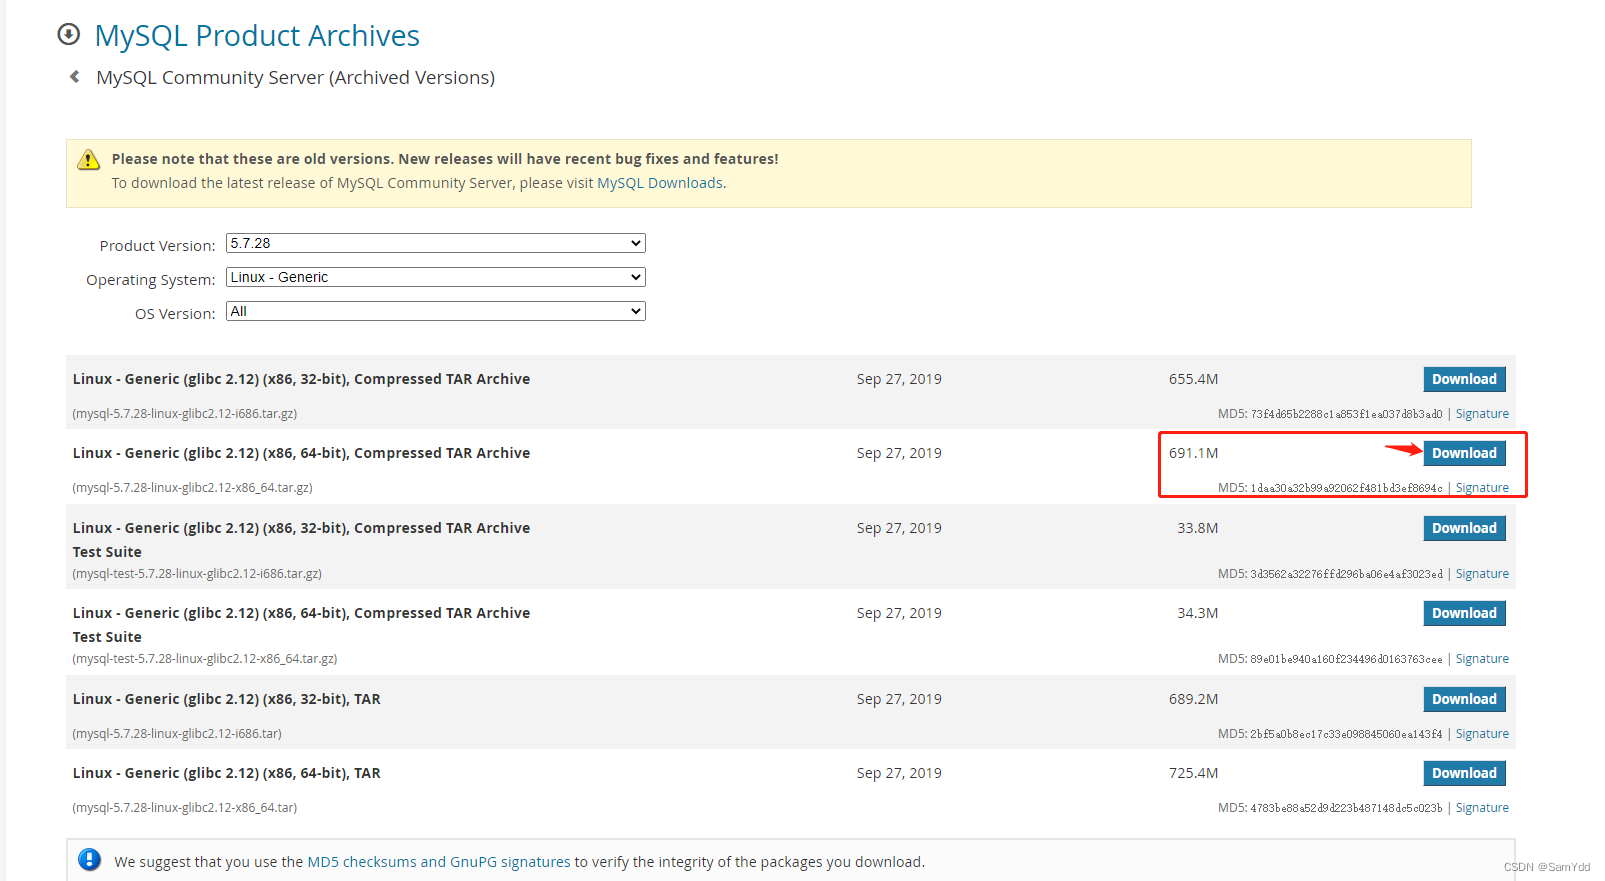Click the Product Version: label
Screen dimensions: 1605x881
pos(157,246)
